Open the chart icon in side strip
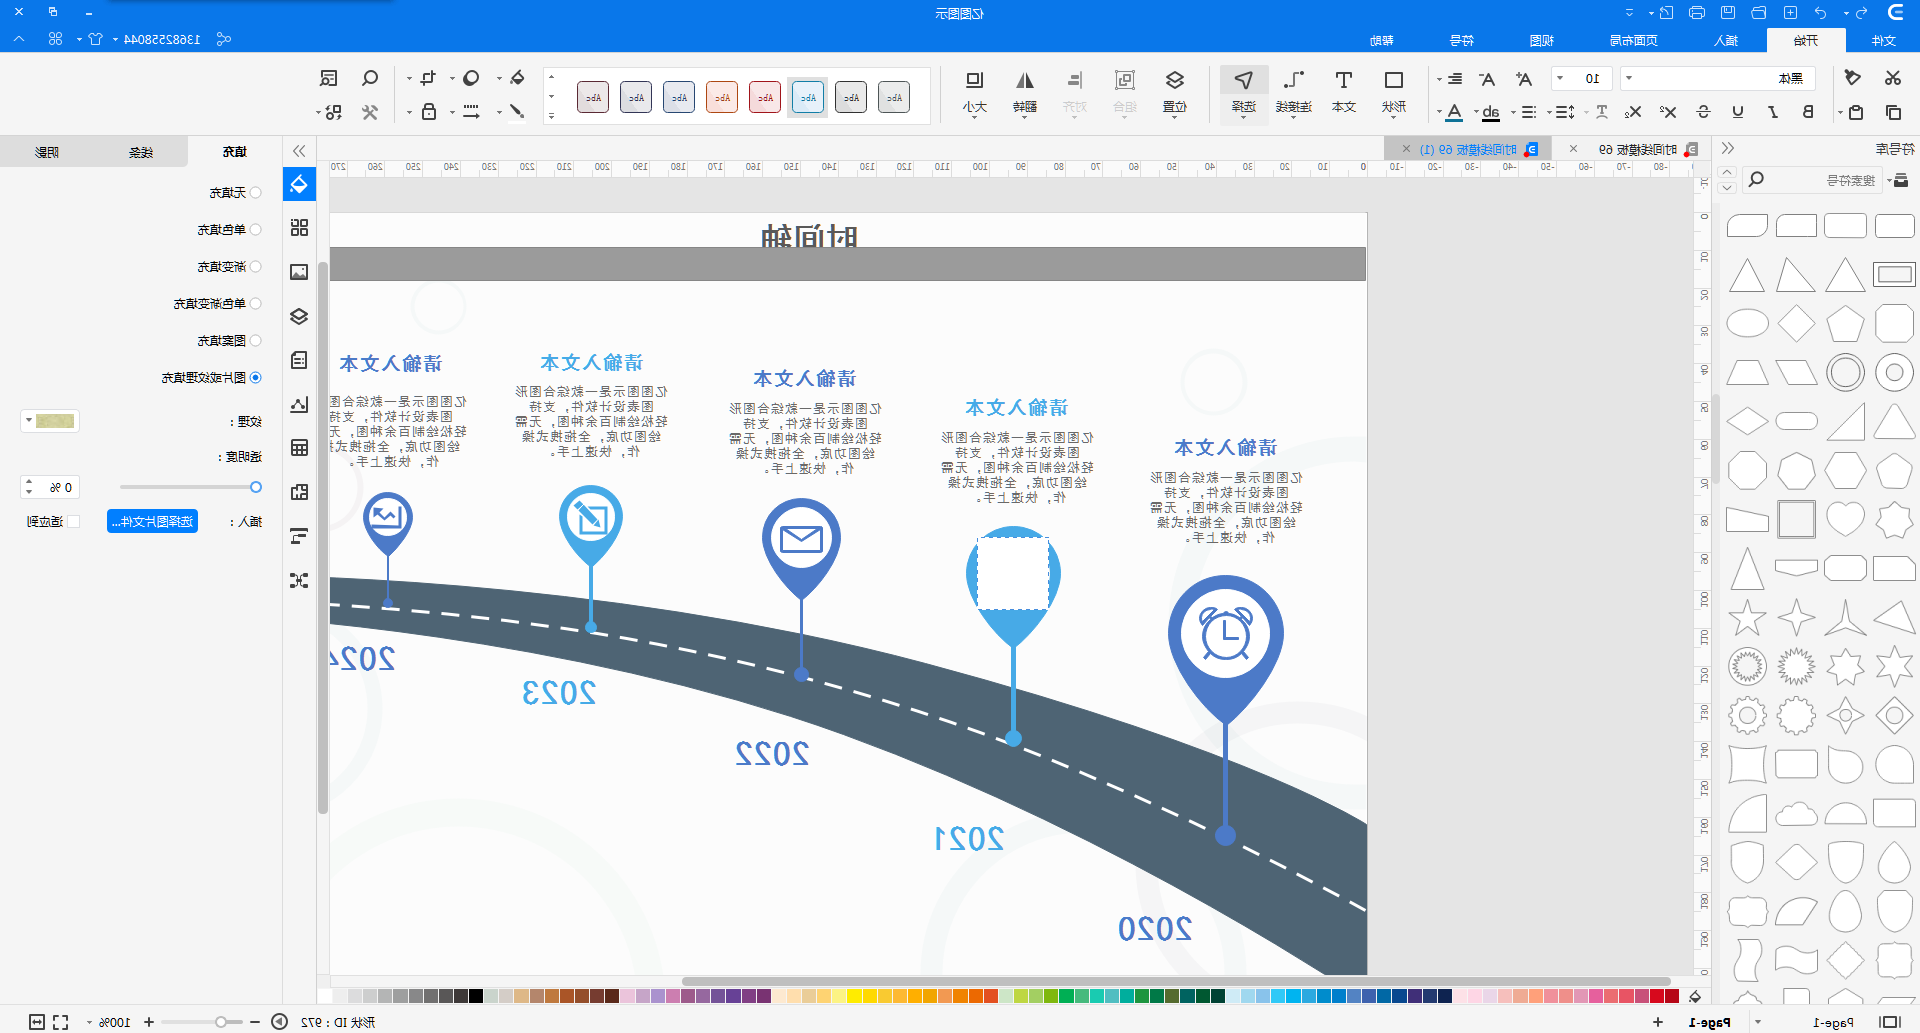The width and height of the screenshot is (1920, 1033). pos(299,404)
